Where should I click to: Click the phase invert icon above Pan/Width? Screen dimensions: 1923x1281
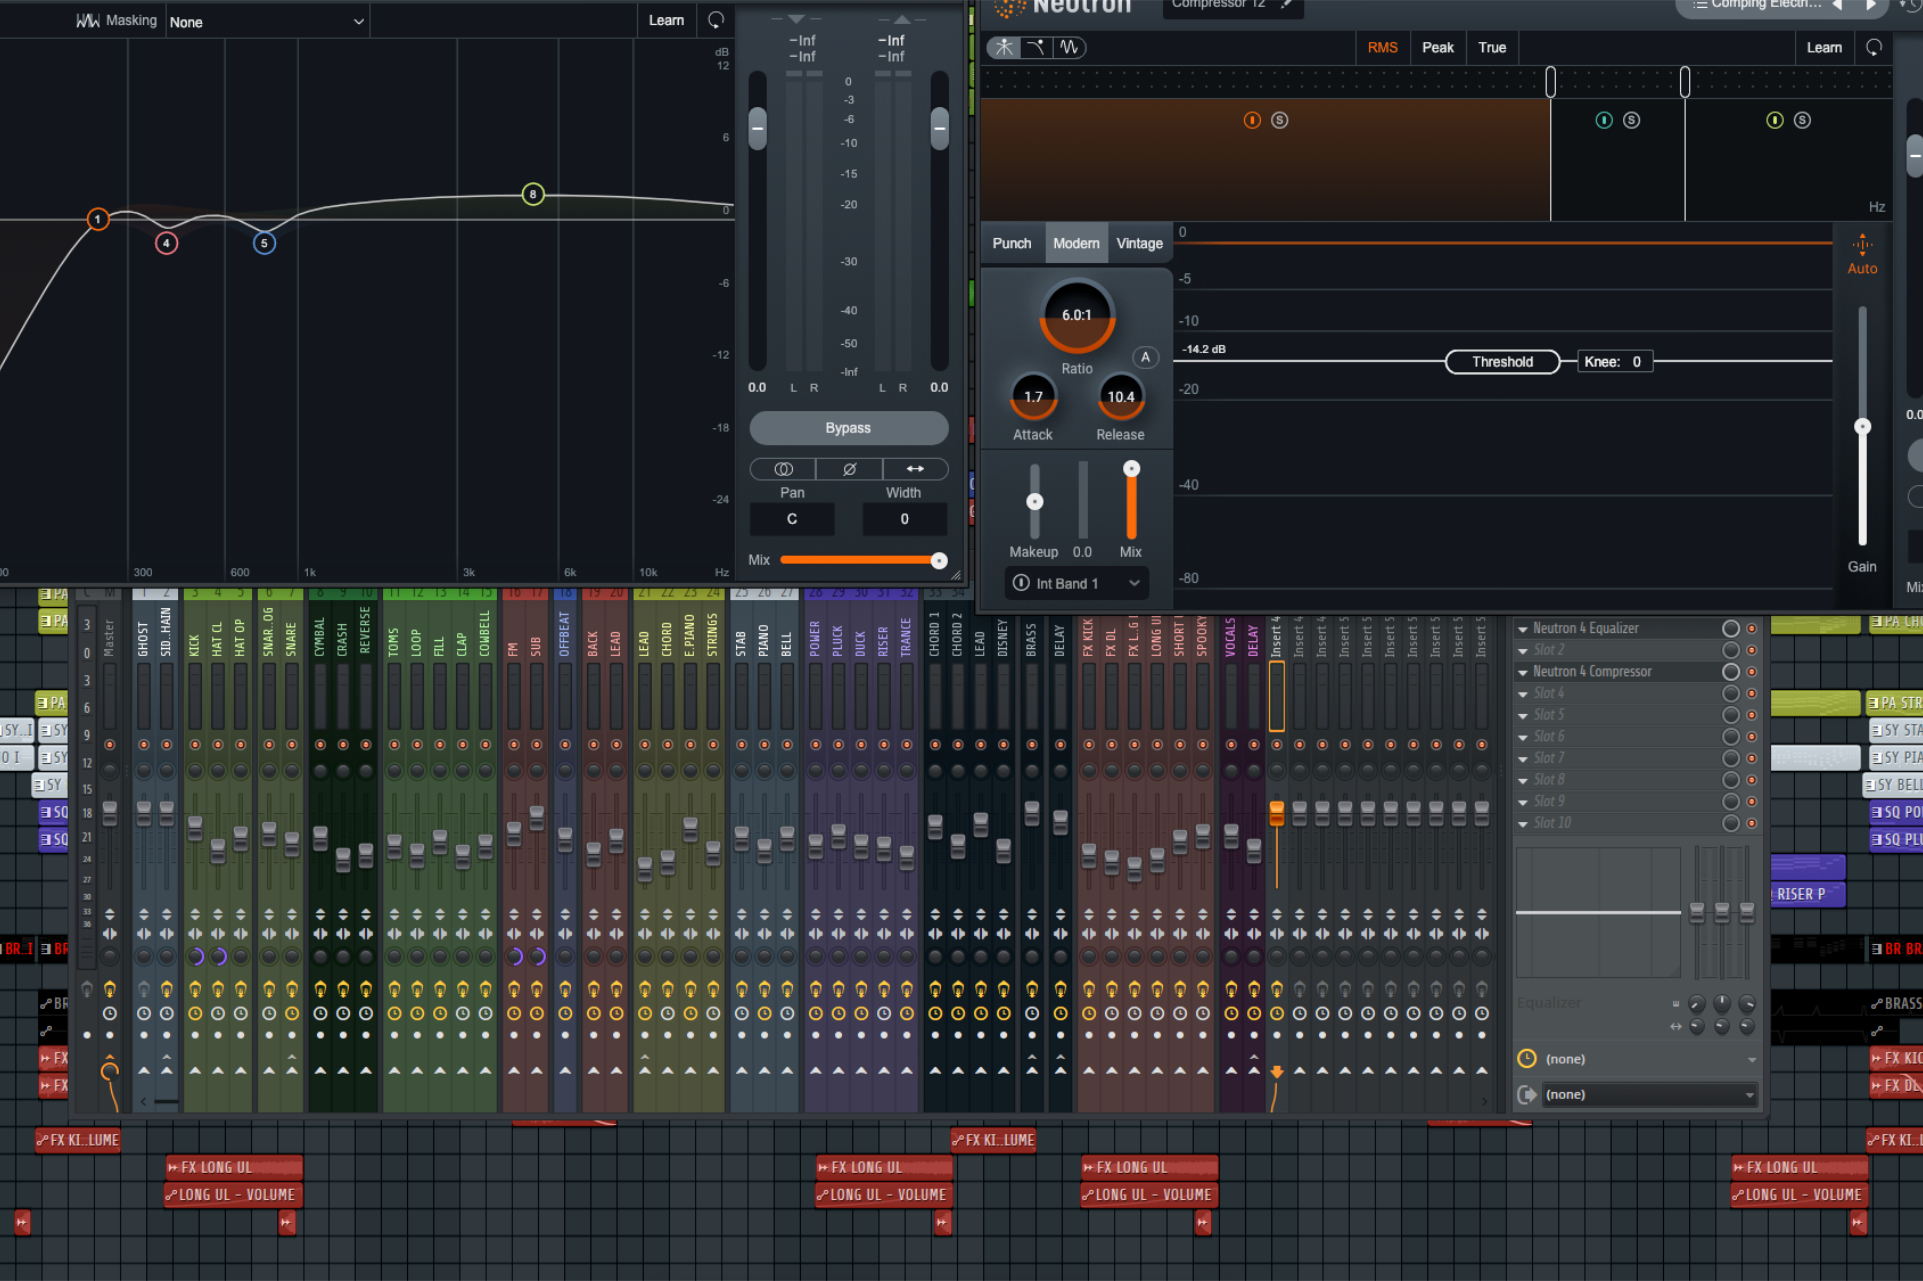point(849,469)
